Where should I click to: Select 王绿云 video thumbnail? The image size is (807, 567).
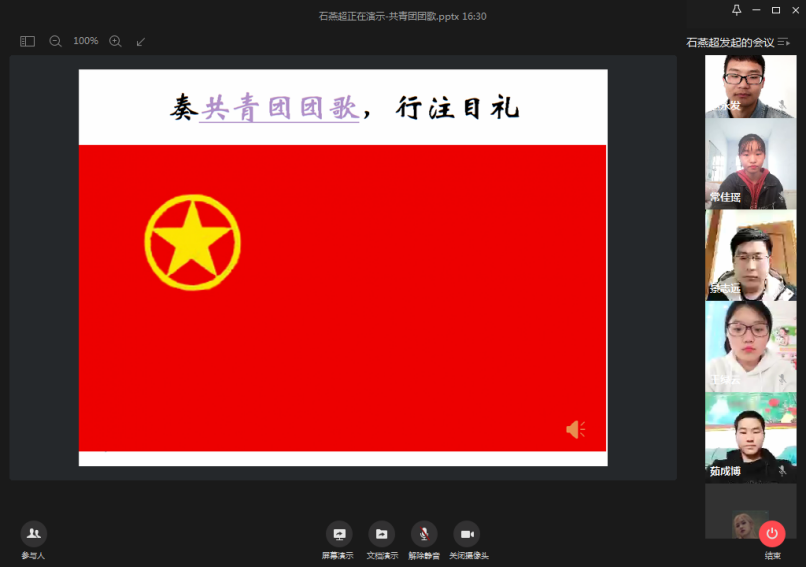point(750,346)
